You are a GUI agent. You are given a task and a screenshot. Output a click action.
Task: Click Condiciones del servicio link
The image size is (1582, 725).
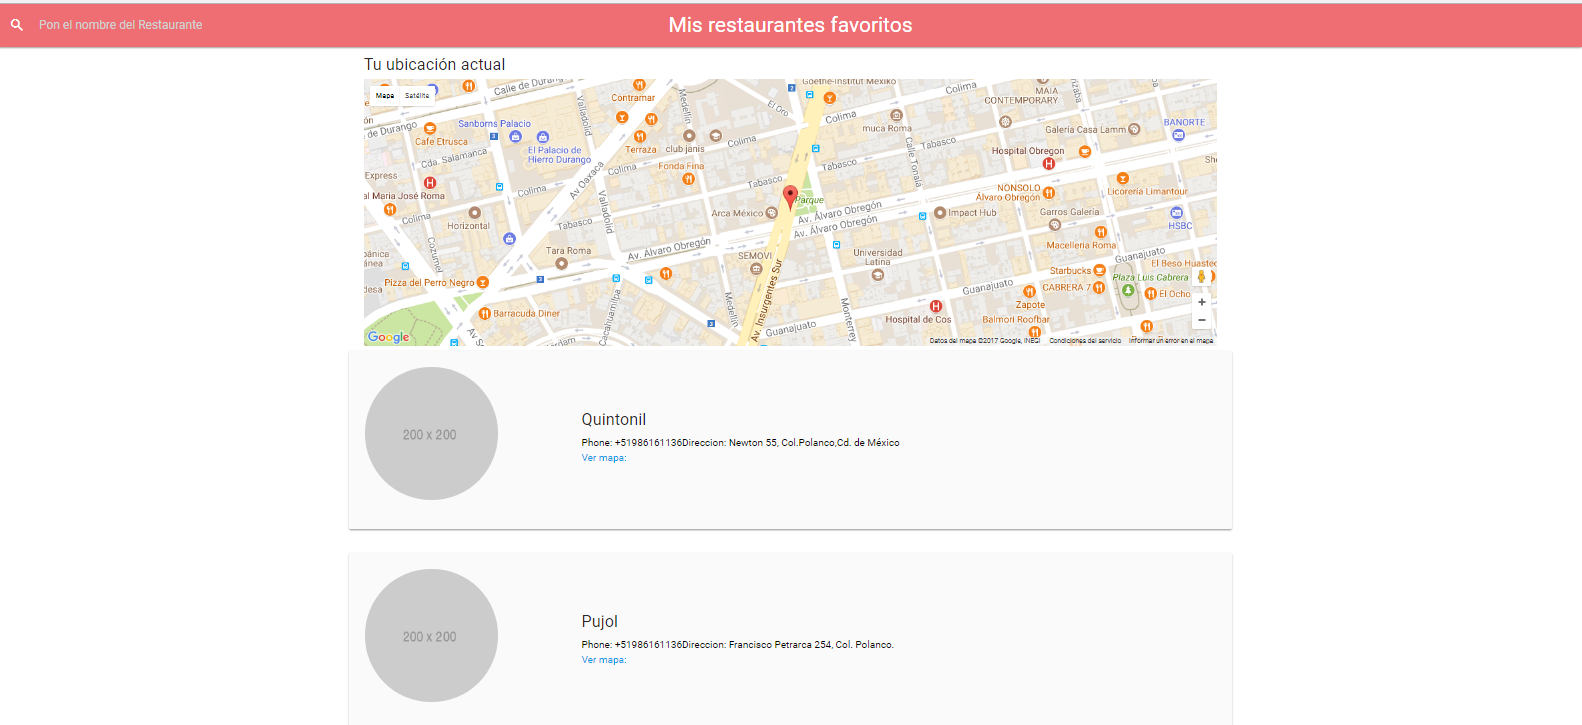pyautogui.click(x=1084, y=341)
